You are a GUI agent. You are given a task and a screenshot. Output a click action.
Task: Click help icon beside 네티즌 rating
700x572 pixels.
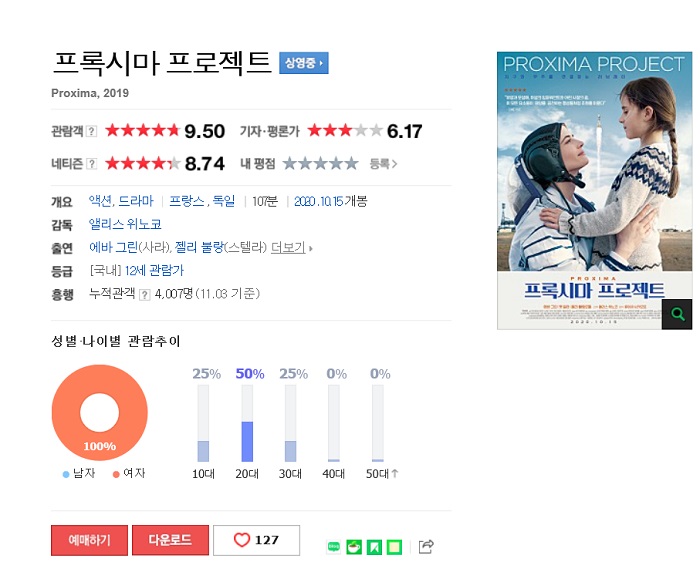(x=92, y=164)
